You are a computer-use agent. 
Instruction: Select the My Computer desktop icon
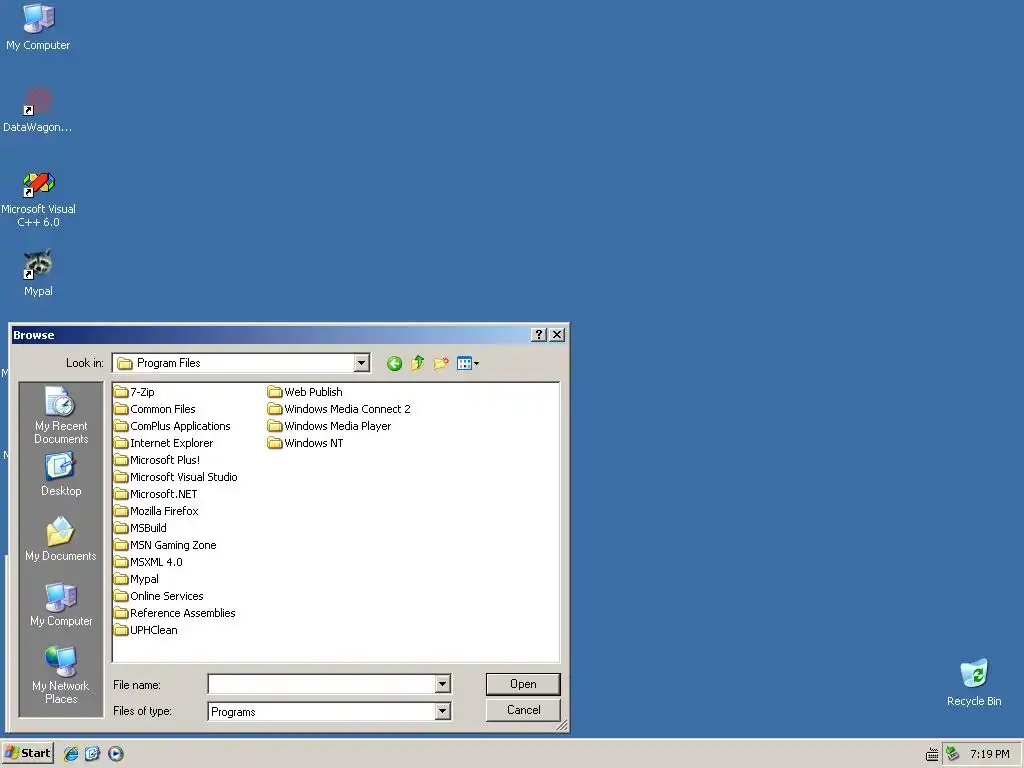click(38, 27)
